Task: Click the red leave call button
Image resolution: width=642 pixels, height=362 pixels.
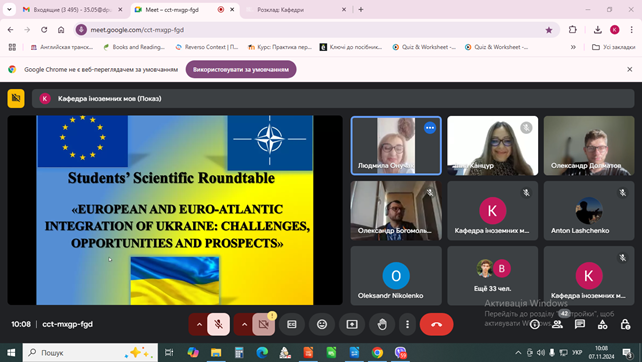Action: click(x=436, y=324)
